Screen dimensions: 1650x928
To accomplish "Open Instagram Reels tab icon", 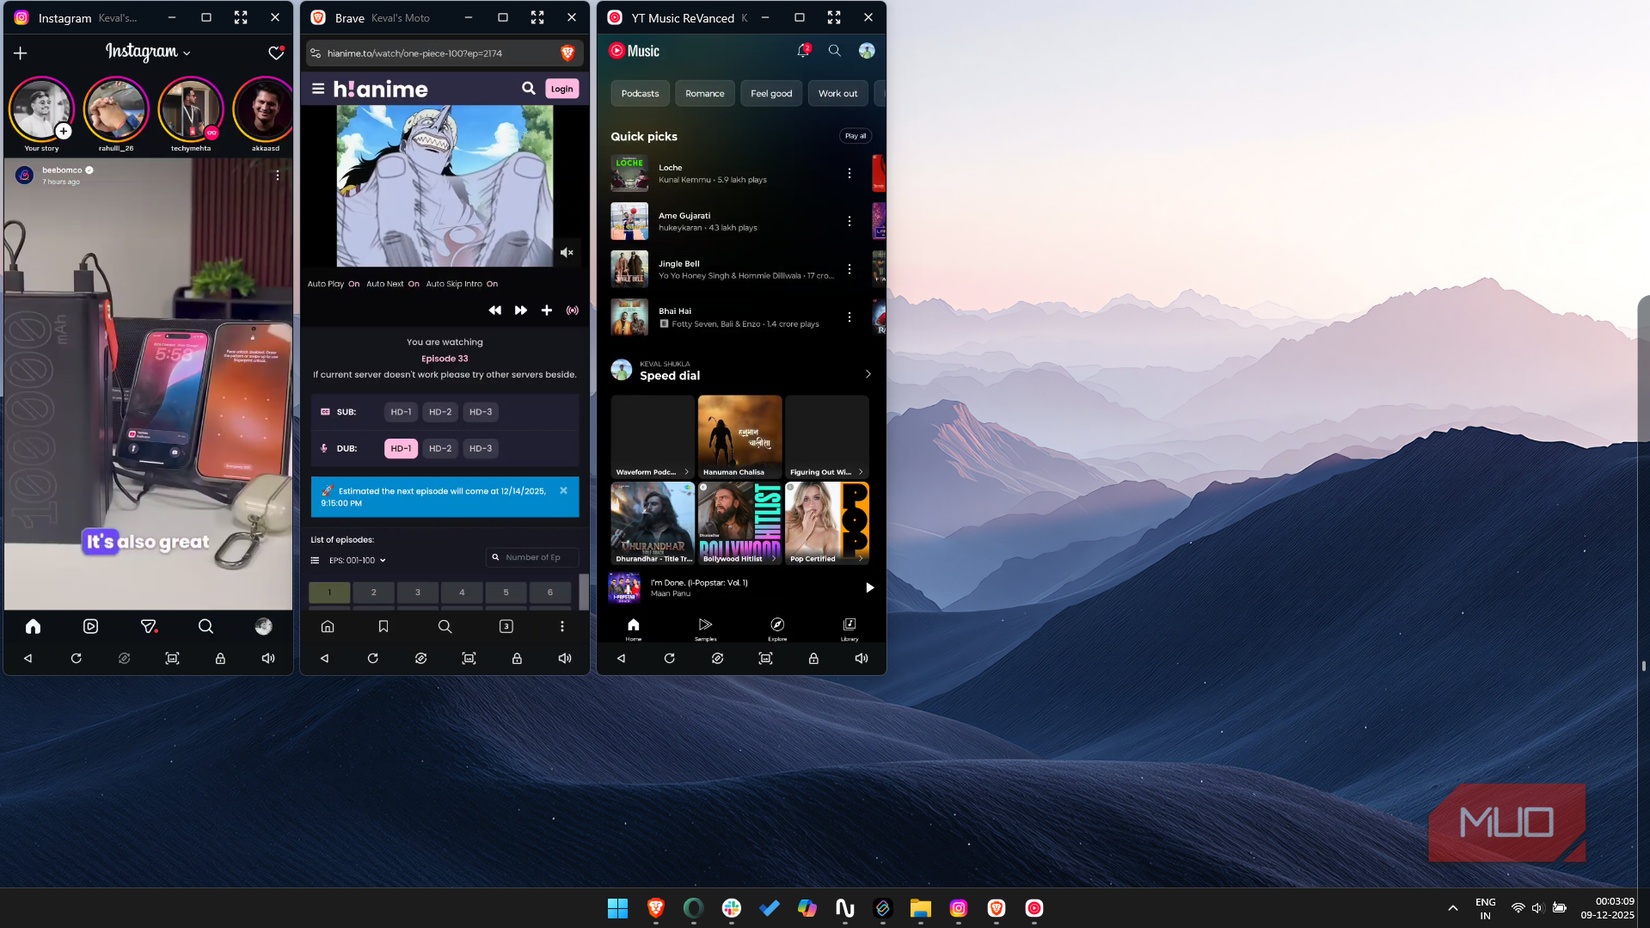I will [x=90, y=626].
